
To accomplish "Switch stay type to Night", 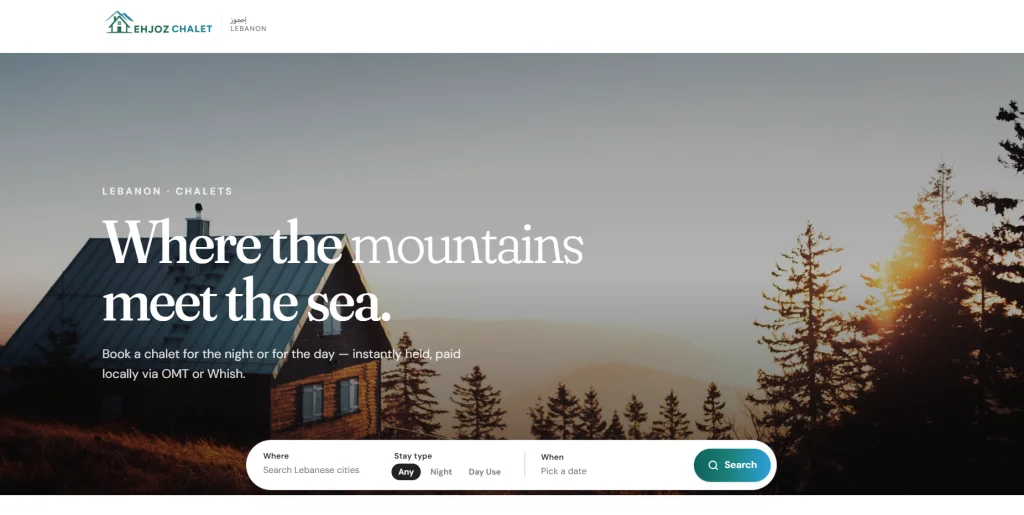I will [x=441, y=472].
